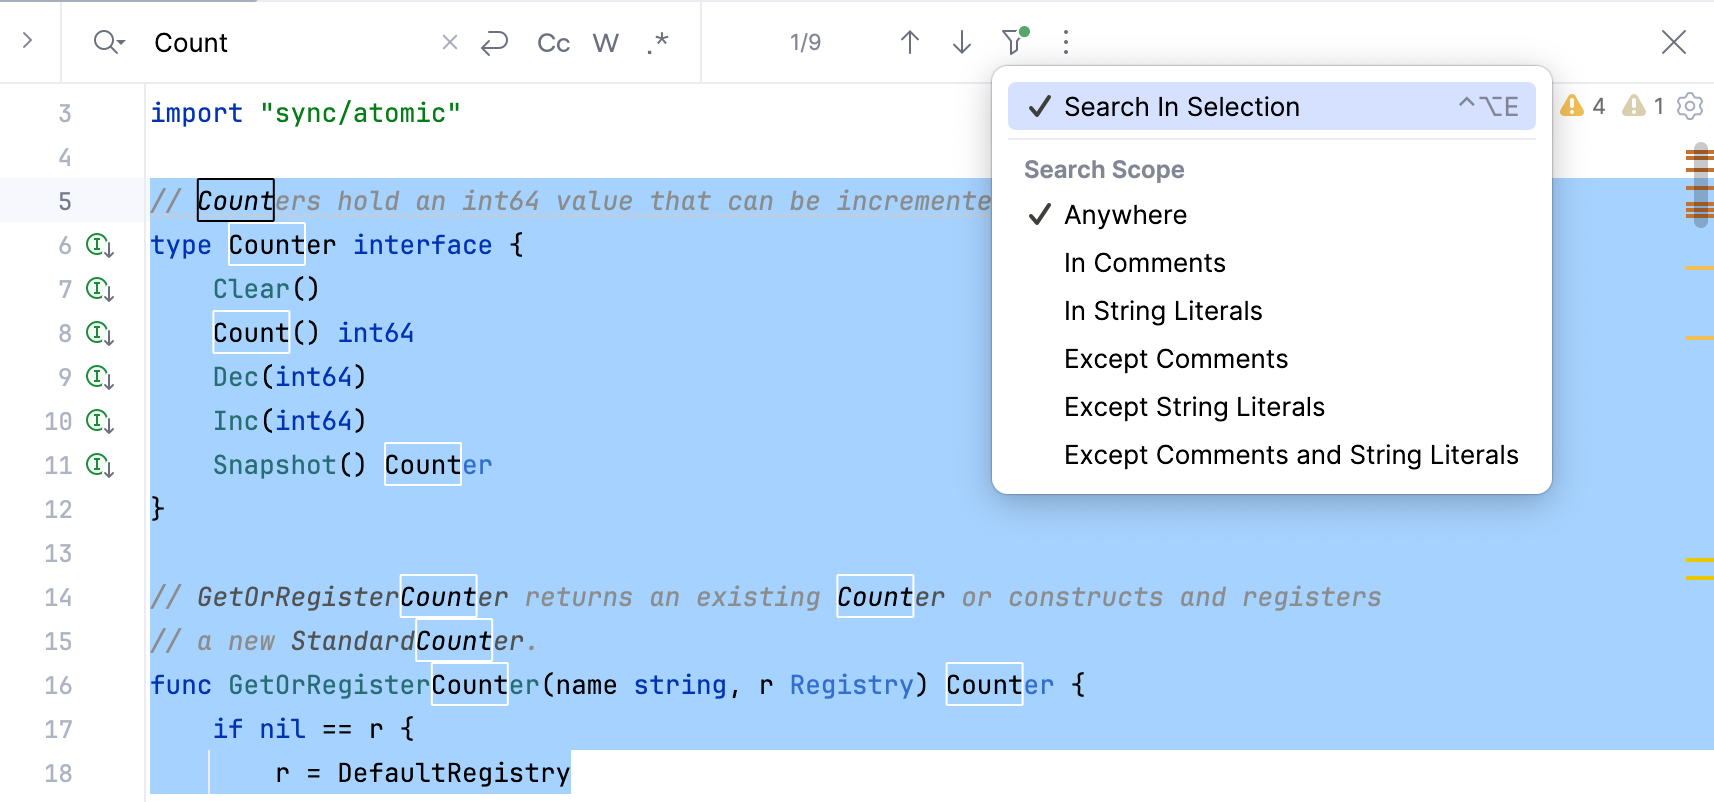Toggle Regex search option
The image size is (1714, 802).
pos(657,43)
